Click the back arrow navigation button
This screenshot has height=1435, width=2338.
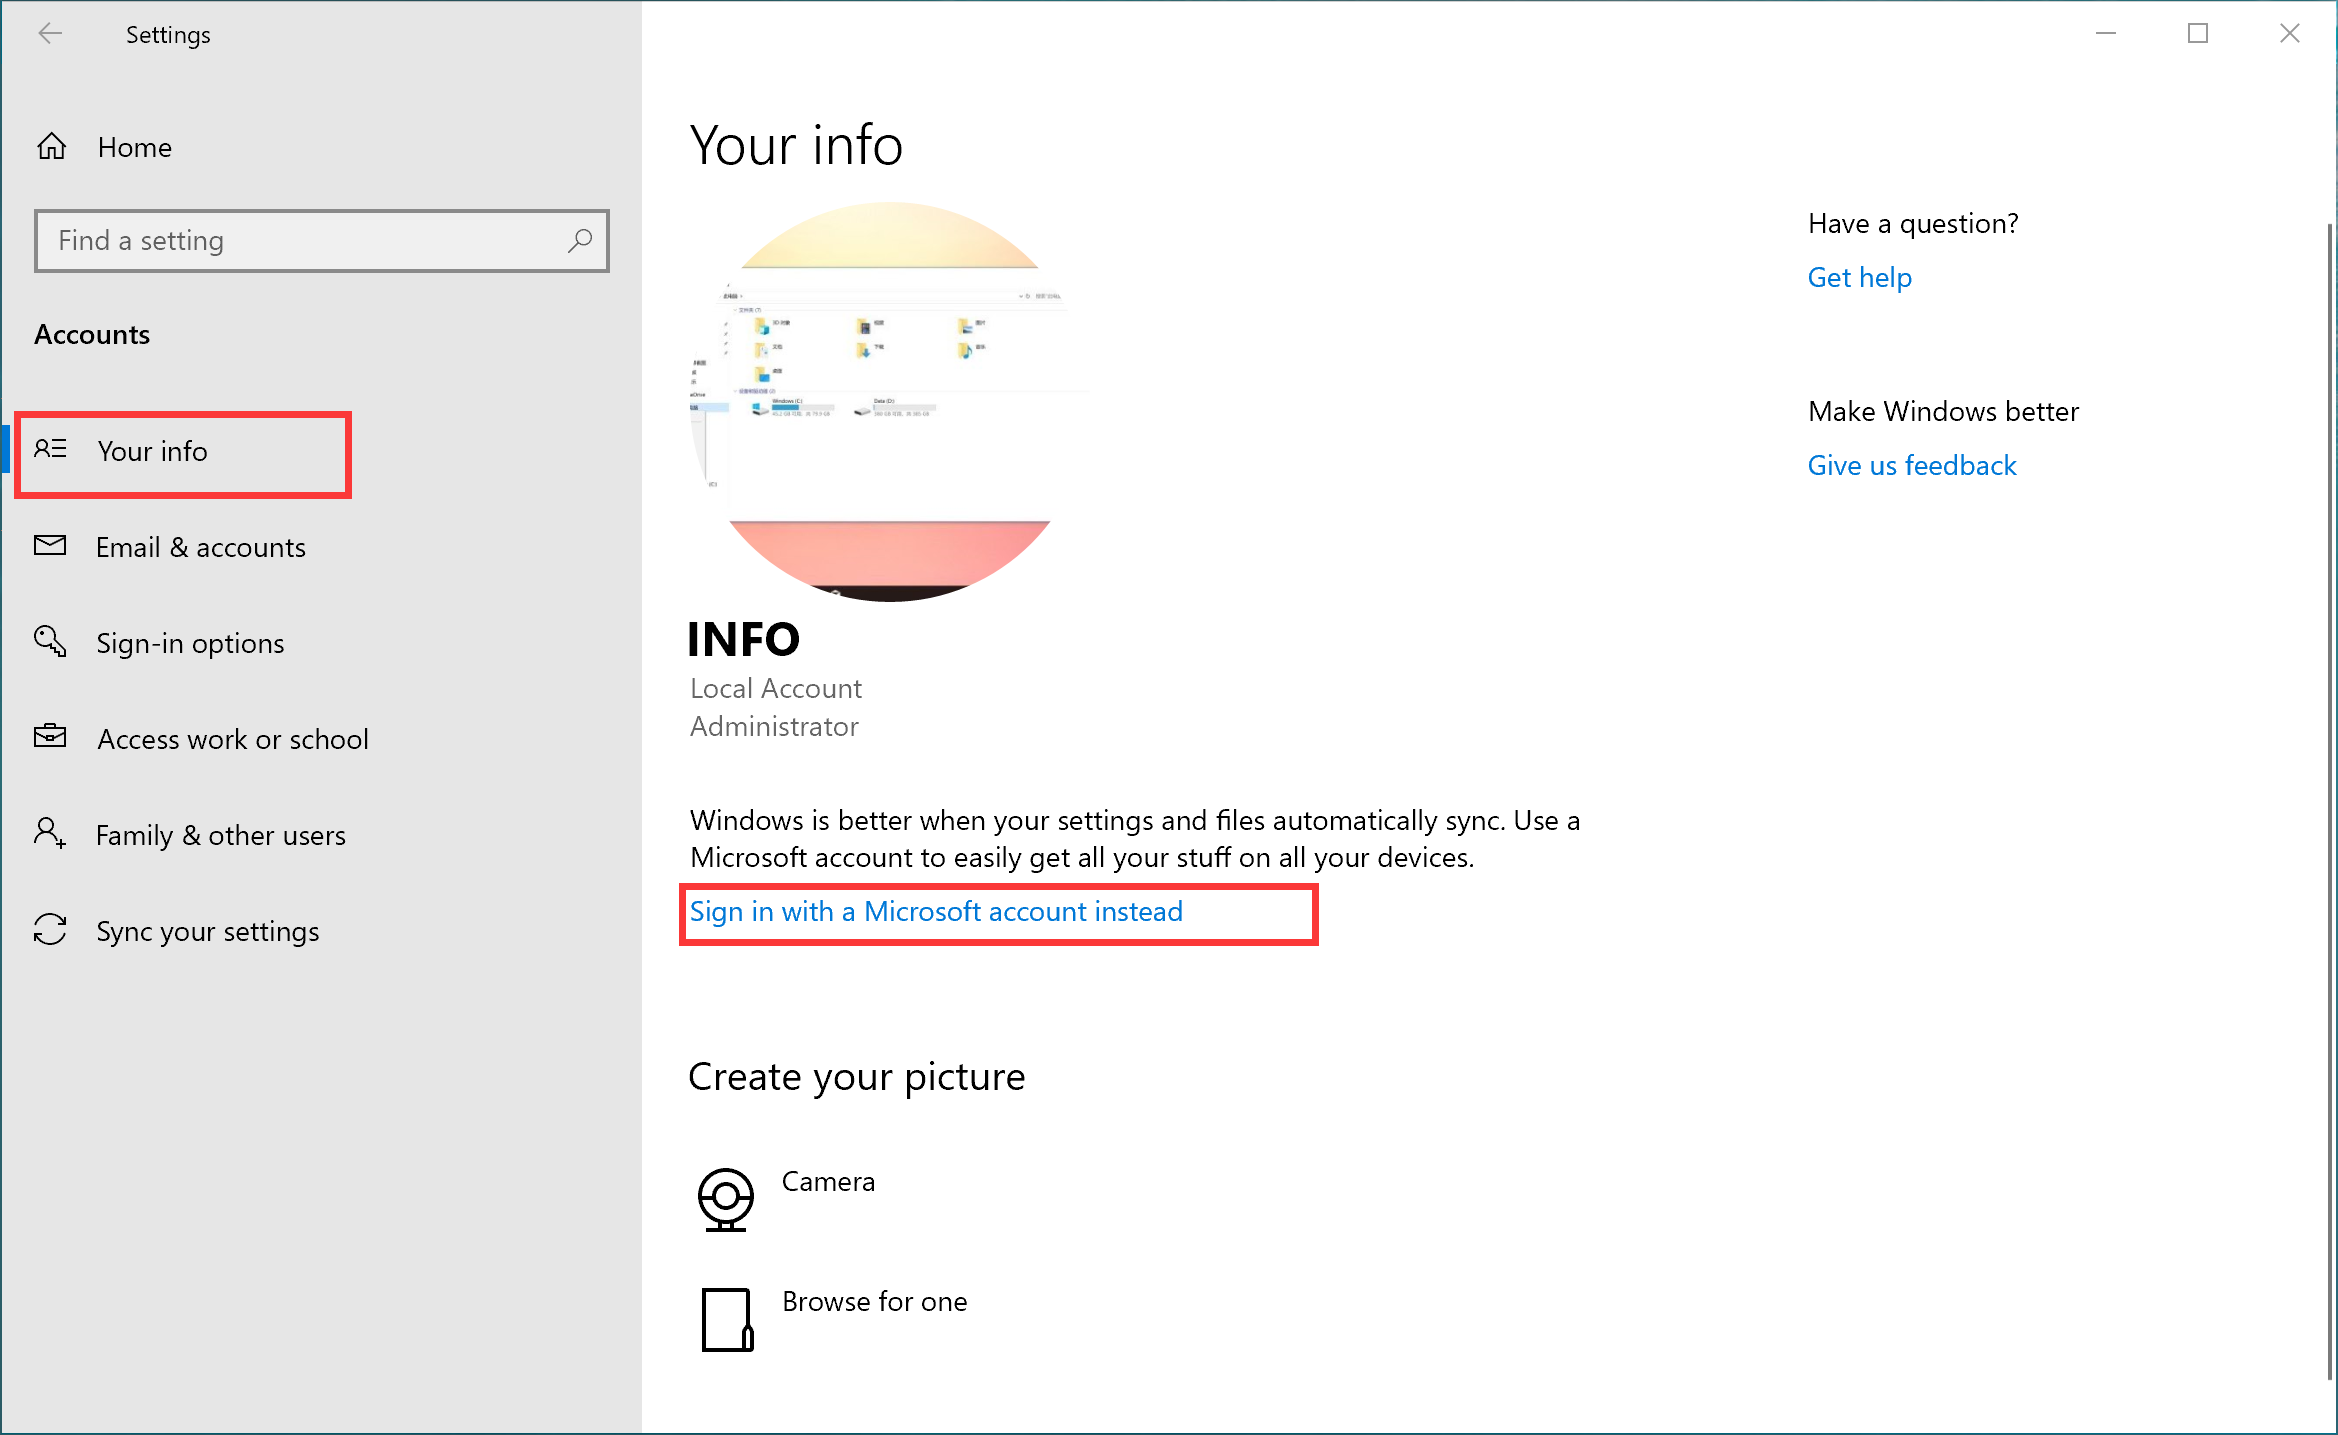pyautogui.click(x=47, y=32)
